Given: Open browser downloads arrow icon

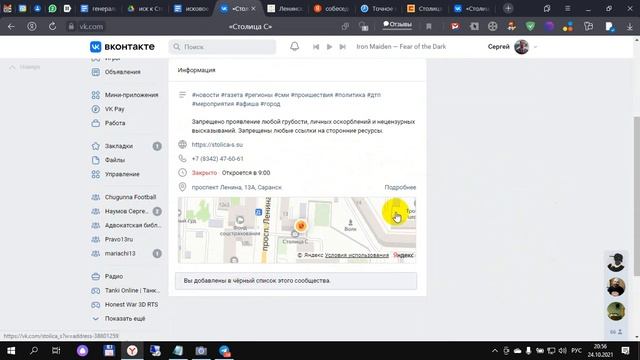Looking at the screenshot, I should click(629, 27).
